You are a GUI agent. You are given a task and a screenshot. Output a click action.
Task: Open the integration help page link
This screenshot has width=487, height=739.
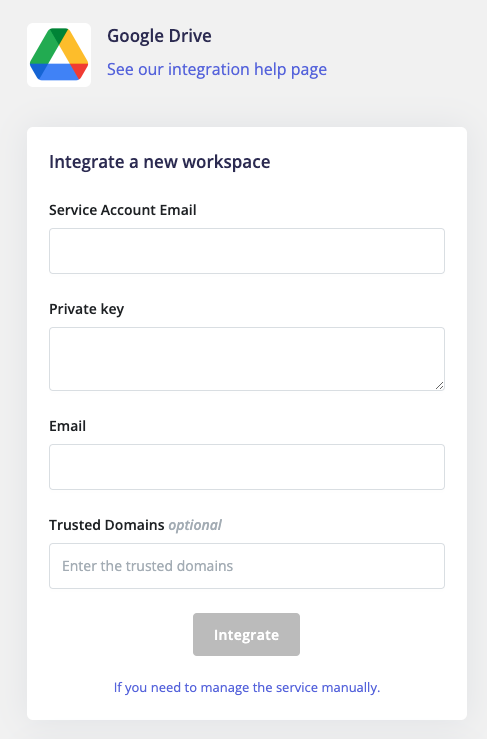tap(217, 69)
